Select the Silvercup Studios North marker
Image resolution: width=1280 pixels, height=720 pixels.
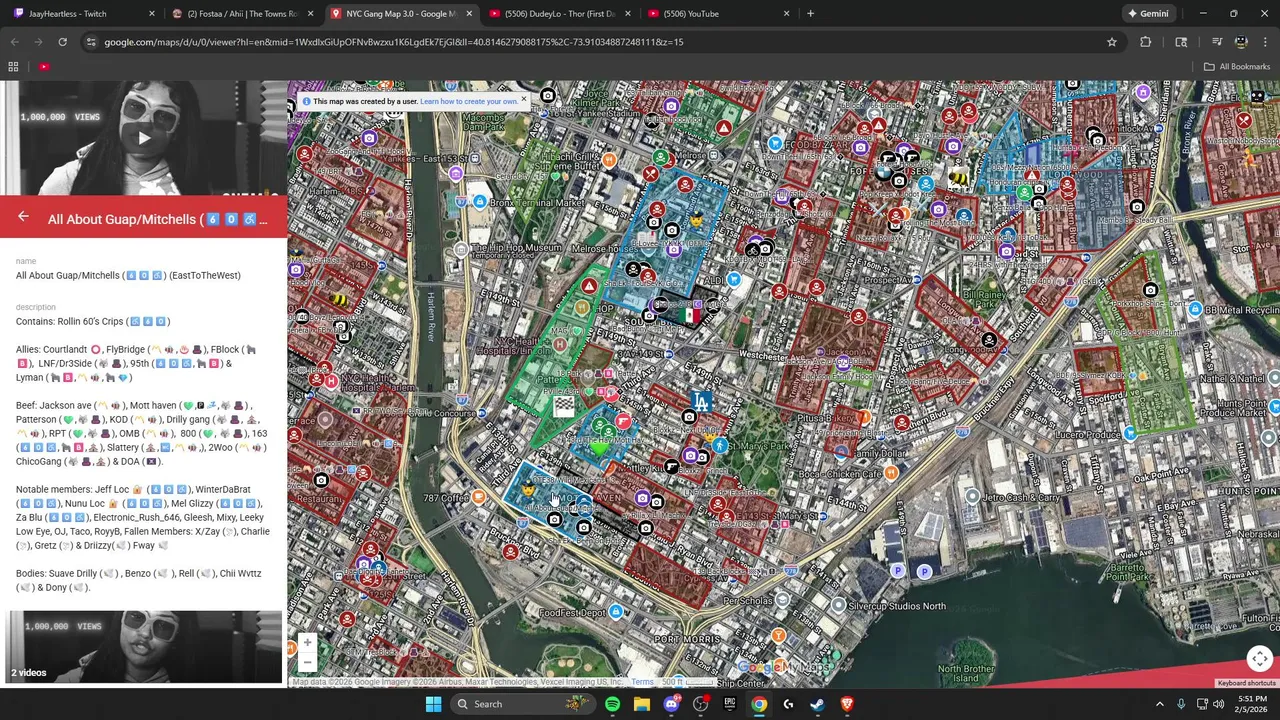click(839, 606)
